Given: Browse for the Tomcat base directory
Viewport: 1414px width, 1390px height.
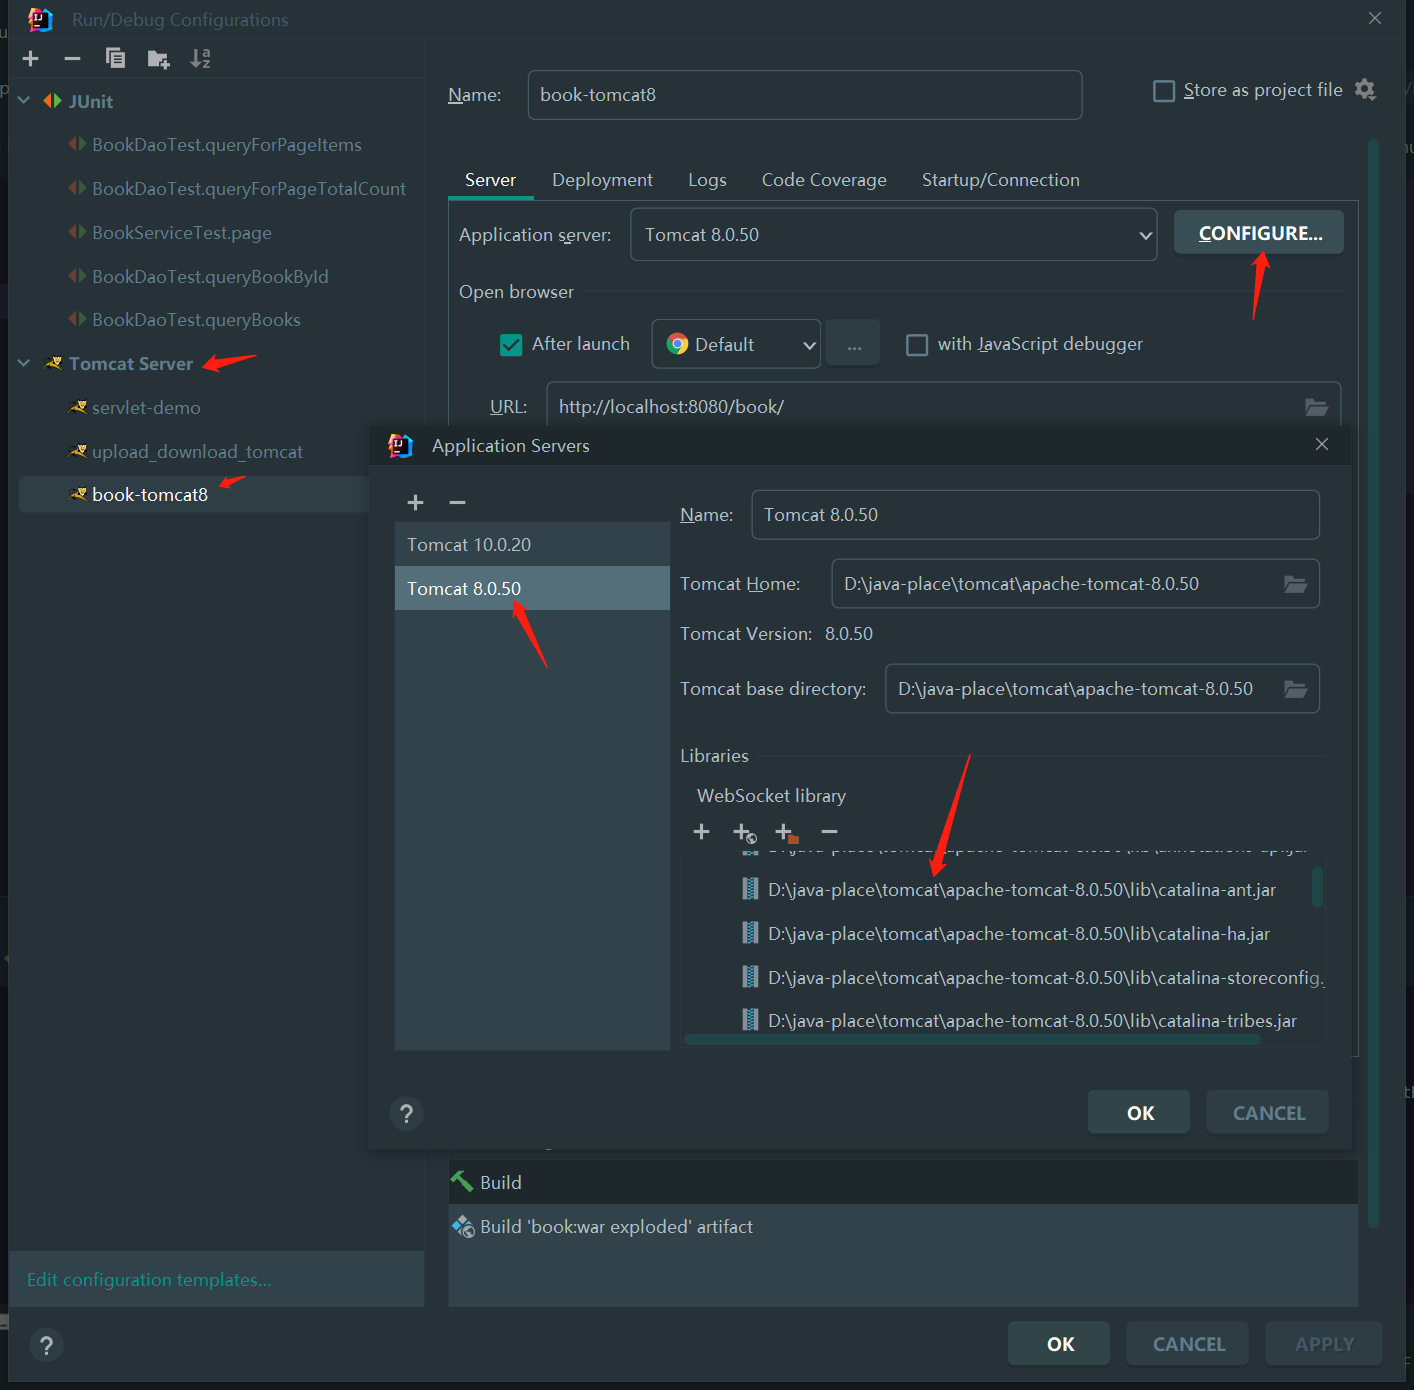Looking at the screenshot, I should (x=1295, y=689).
